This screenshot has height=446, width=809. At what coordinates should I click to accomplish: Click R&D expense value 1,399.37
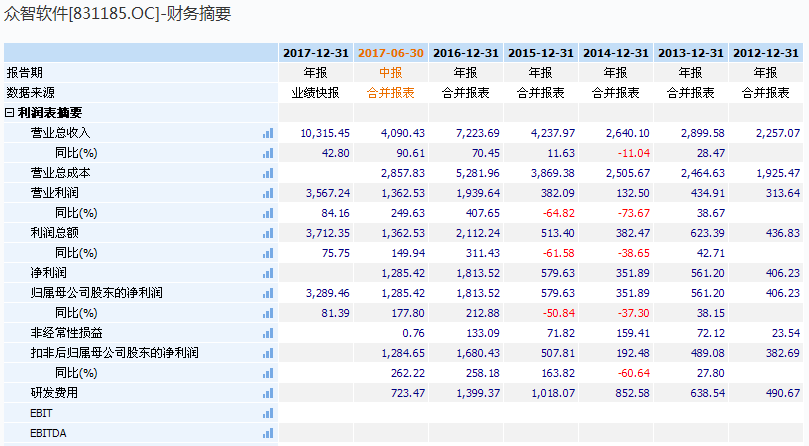click(478, 393)
